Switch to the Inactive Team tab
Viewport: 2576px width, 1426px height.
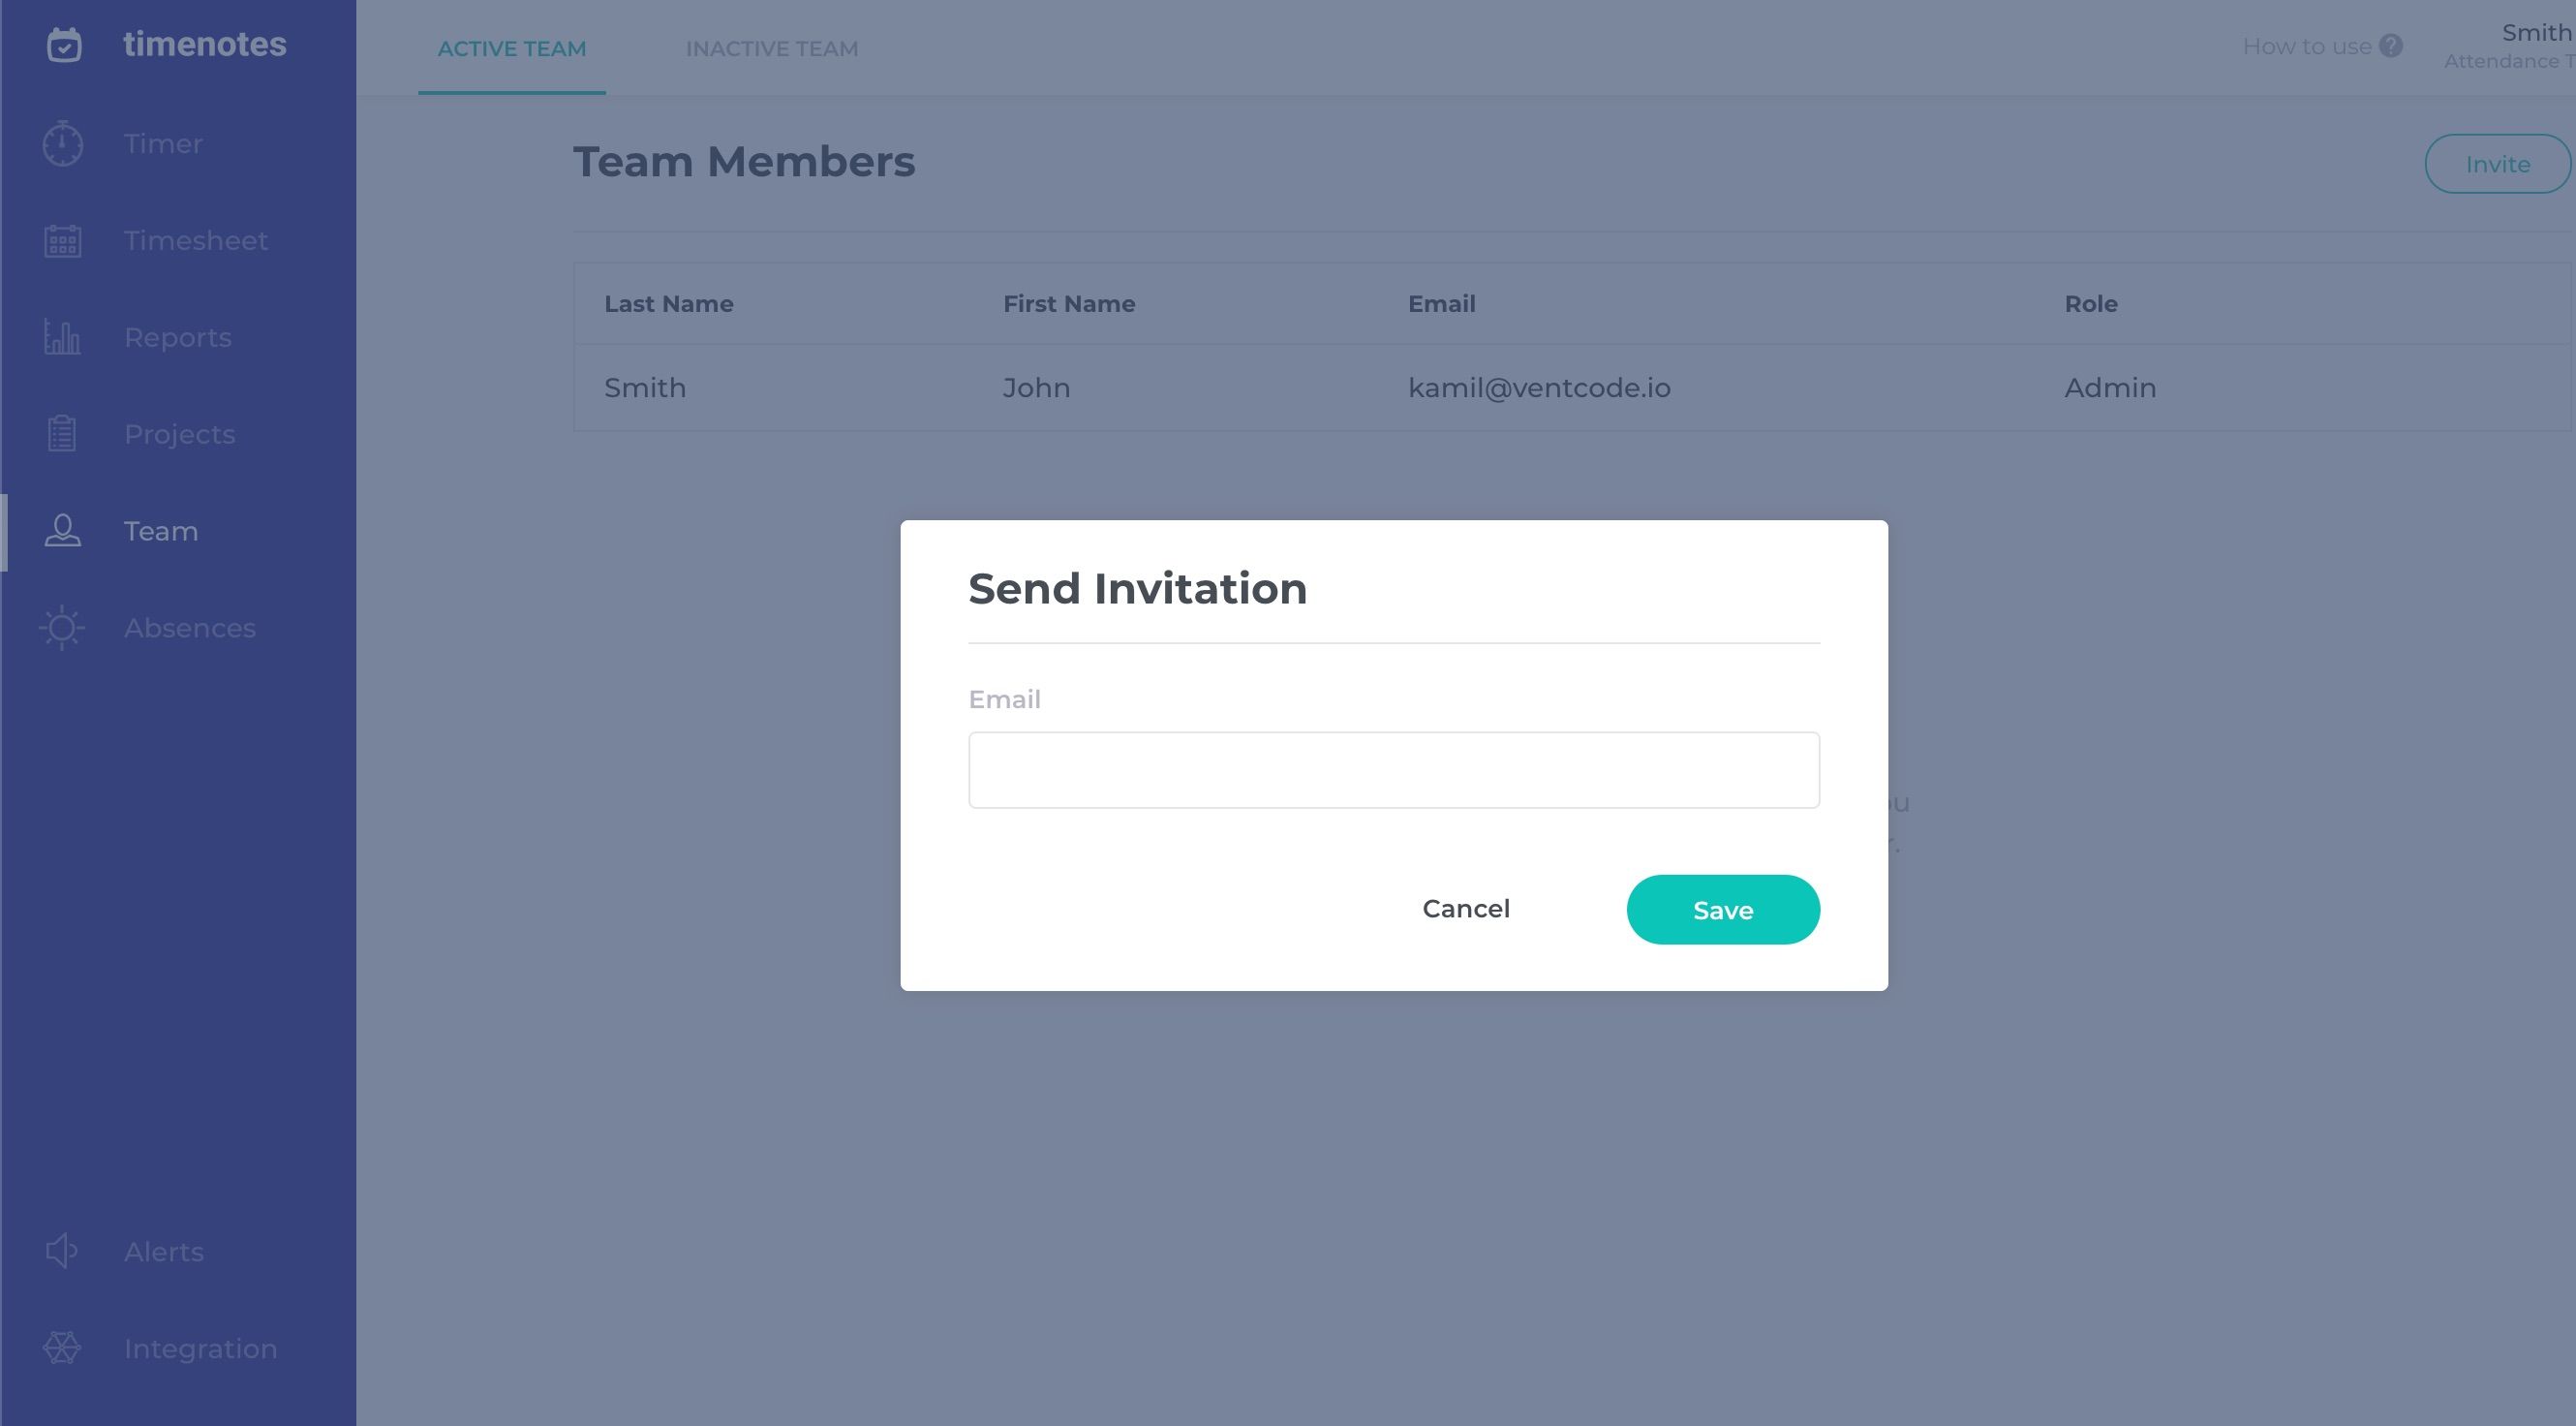(771, 49)
